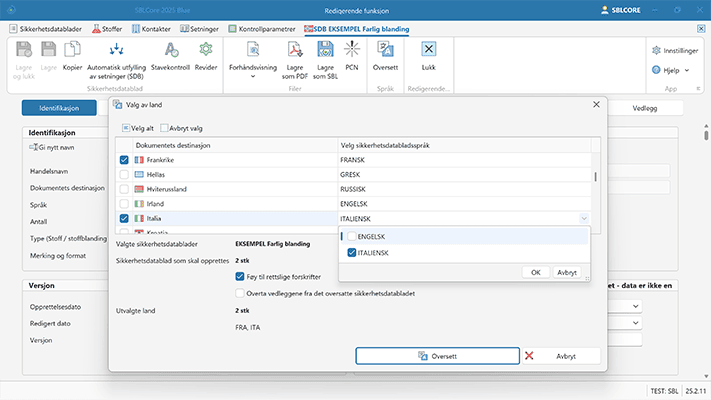Toggle Overta vedleggene checkbox
Viewport: 711px width, 400px height.
[x=240, y=293]
